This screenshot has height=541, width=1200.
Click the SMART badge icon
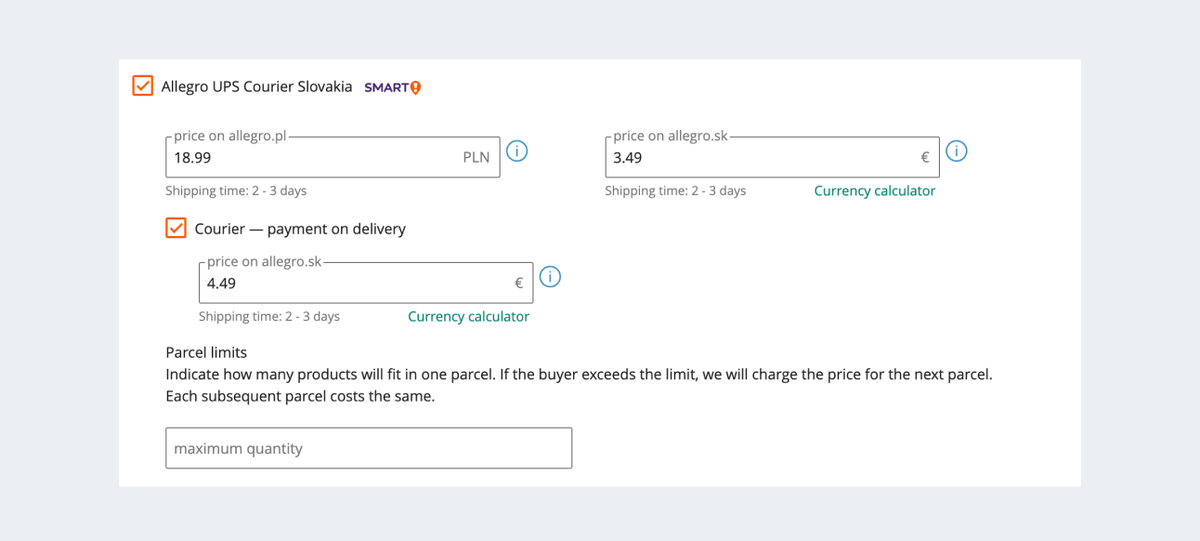pyautogui.click(x=392, y=87)
